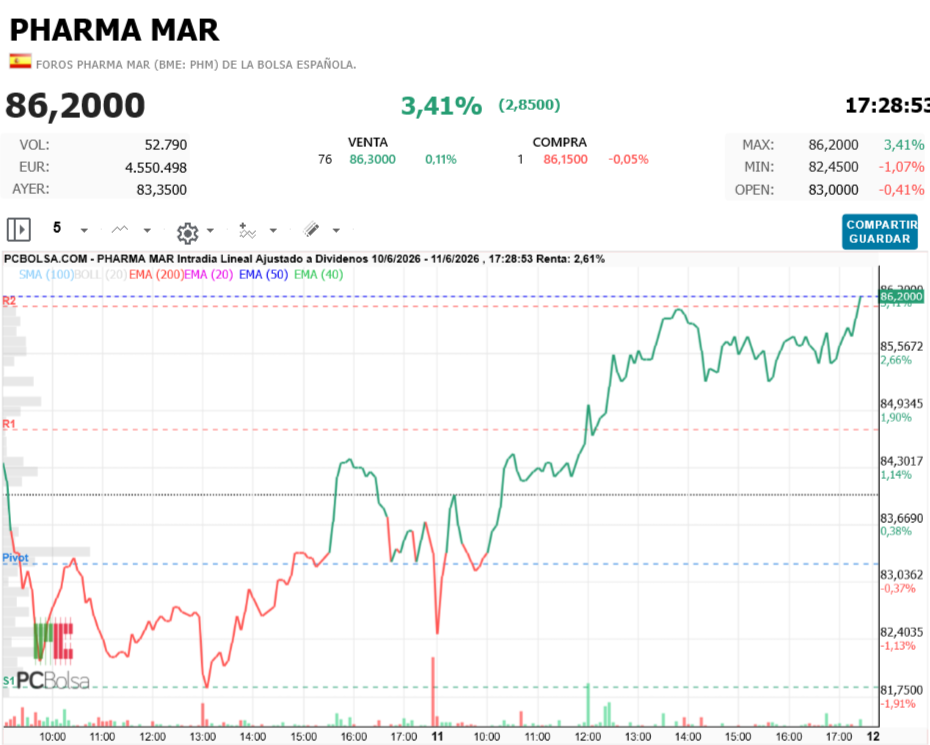Image resolution: width=930 pixels, height=745 pixels.
Task: Click the 3,41% daily change
Action: (441, 106)
